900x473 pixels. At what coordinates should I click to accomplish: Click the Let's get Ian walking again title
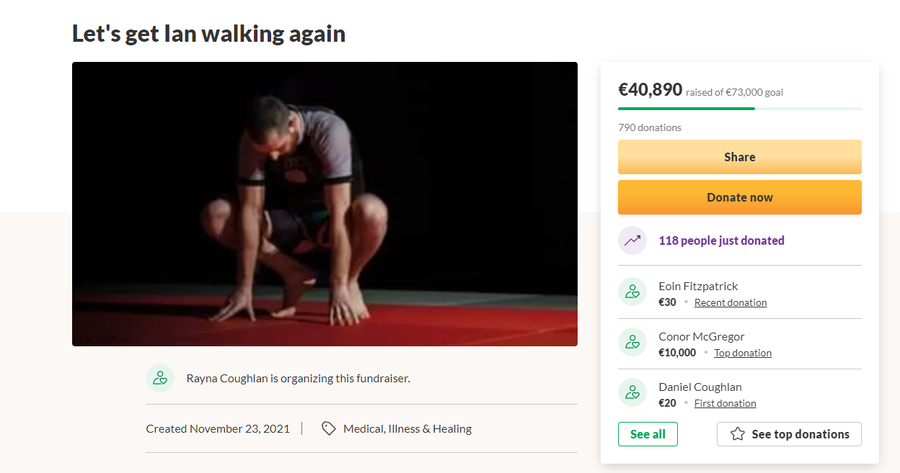tap(209, 33)
